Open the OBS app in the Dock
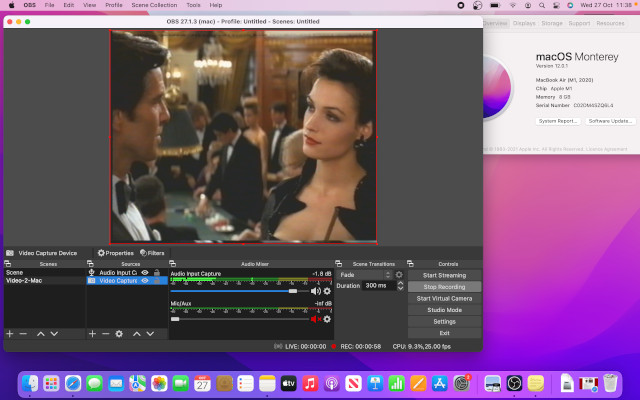The width and height of the screenshot is (640, 400). tap(514, 383)
